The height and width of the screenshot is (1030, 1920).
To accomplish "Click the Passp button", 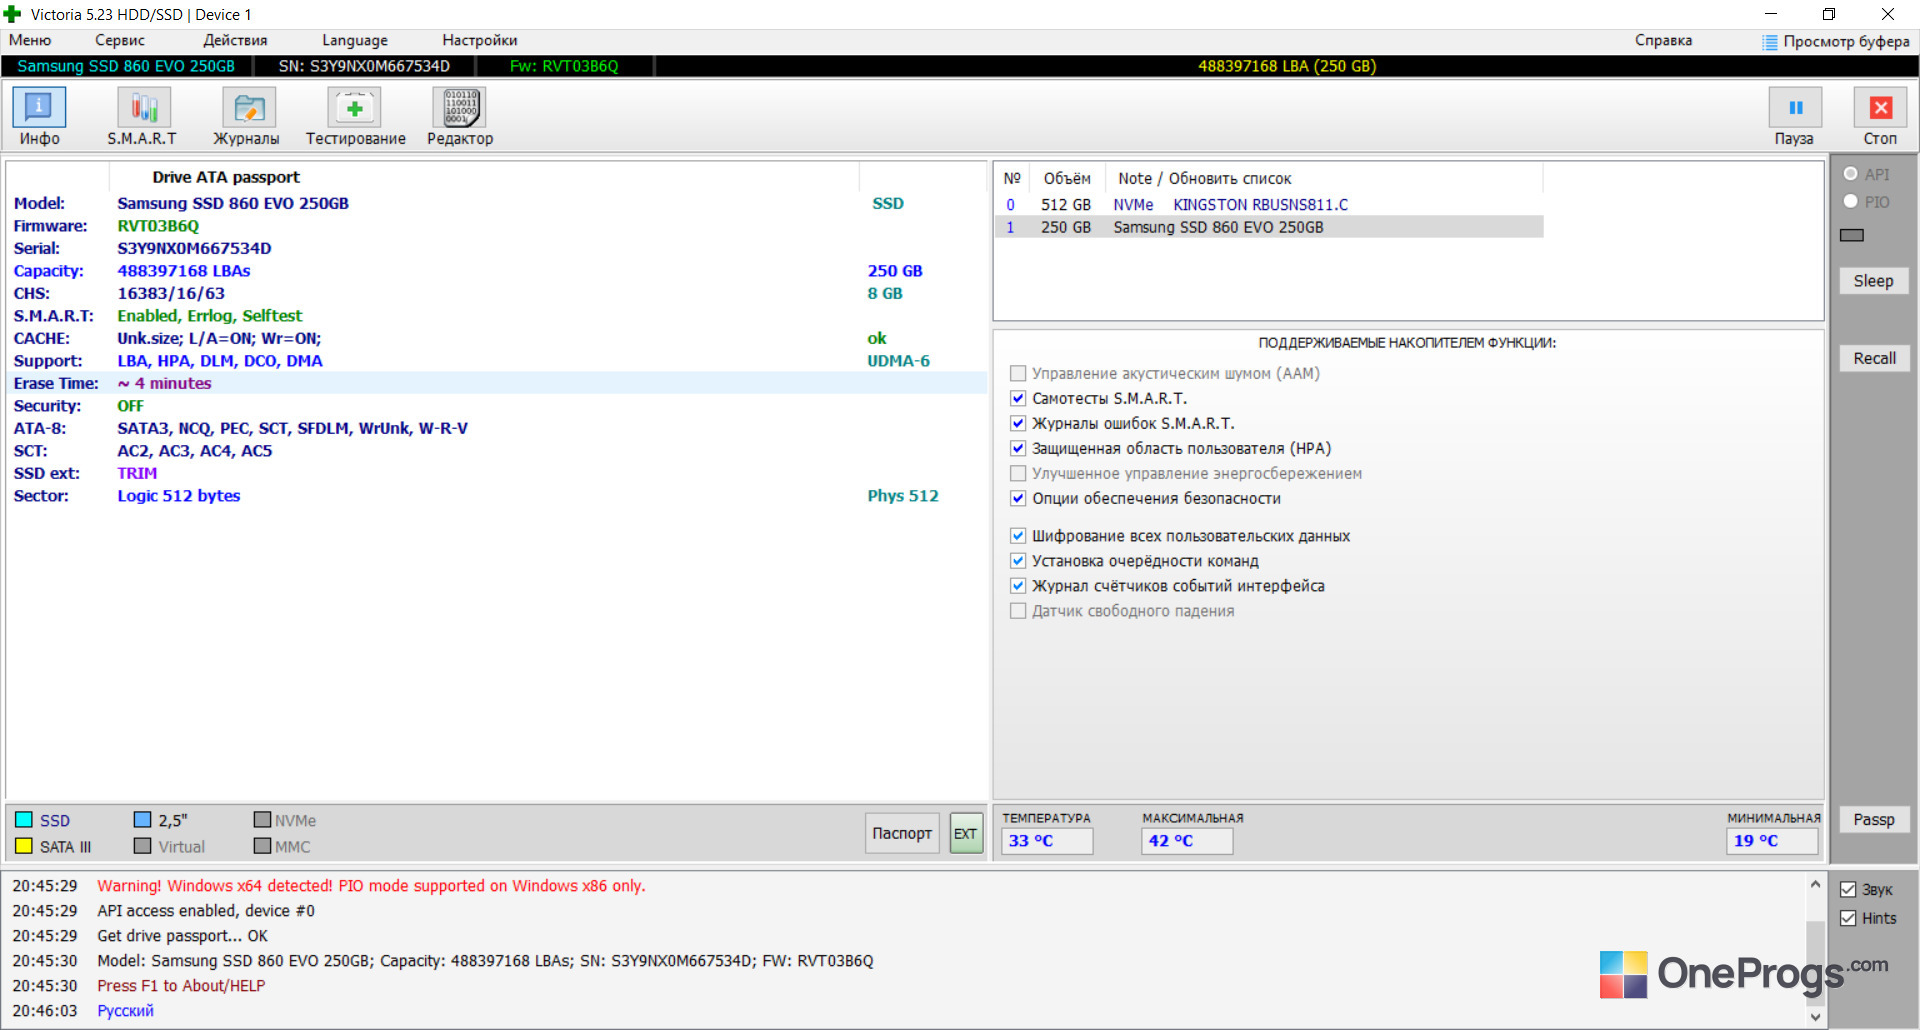I will (x=1874, y=820).
